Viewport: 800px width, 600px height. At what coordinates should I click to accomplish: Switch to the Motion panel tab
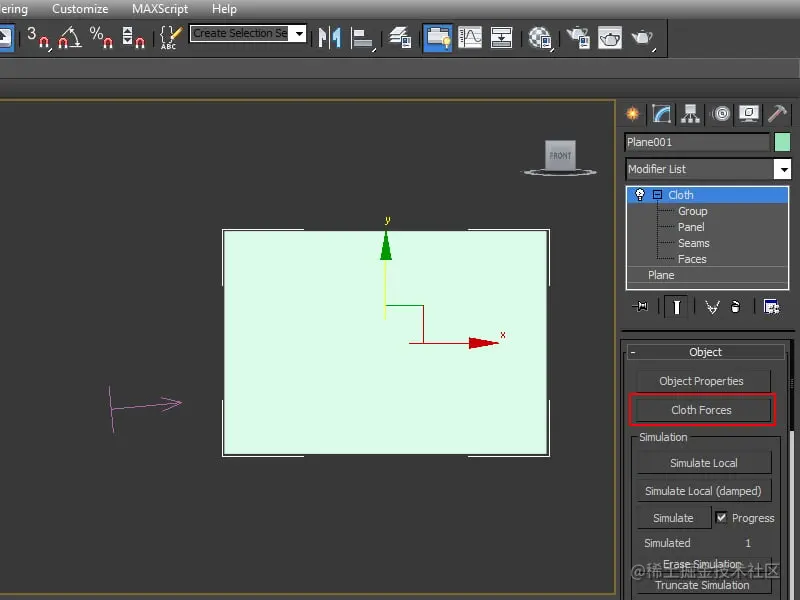point(721,113)
